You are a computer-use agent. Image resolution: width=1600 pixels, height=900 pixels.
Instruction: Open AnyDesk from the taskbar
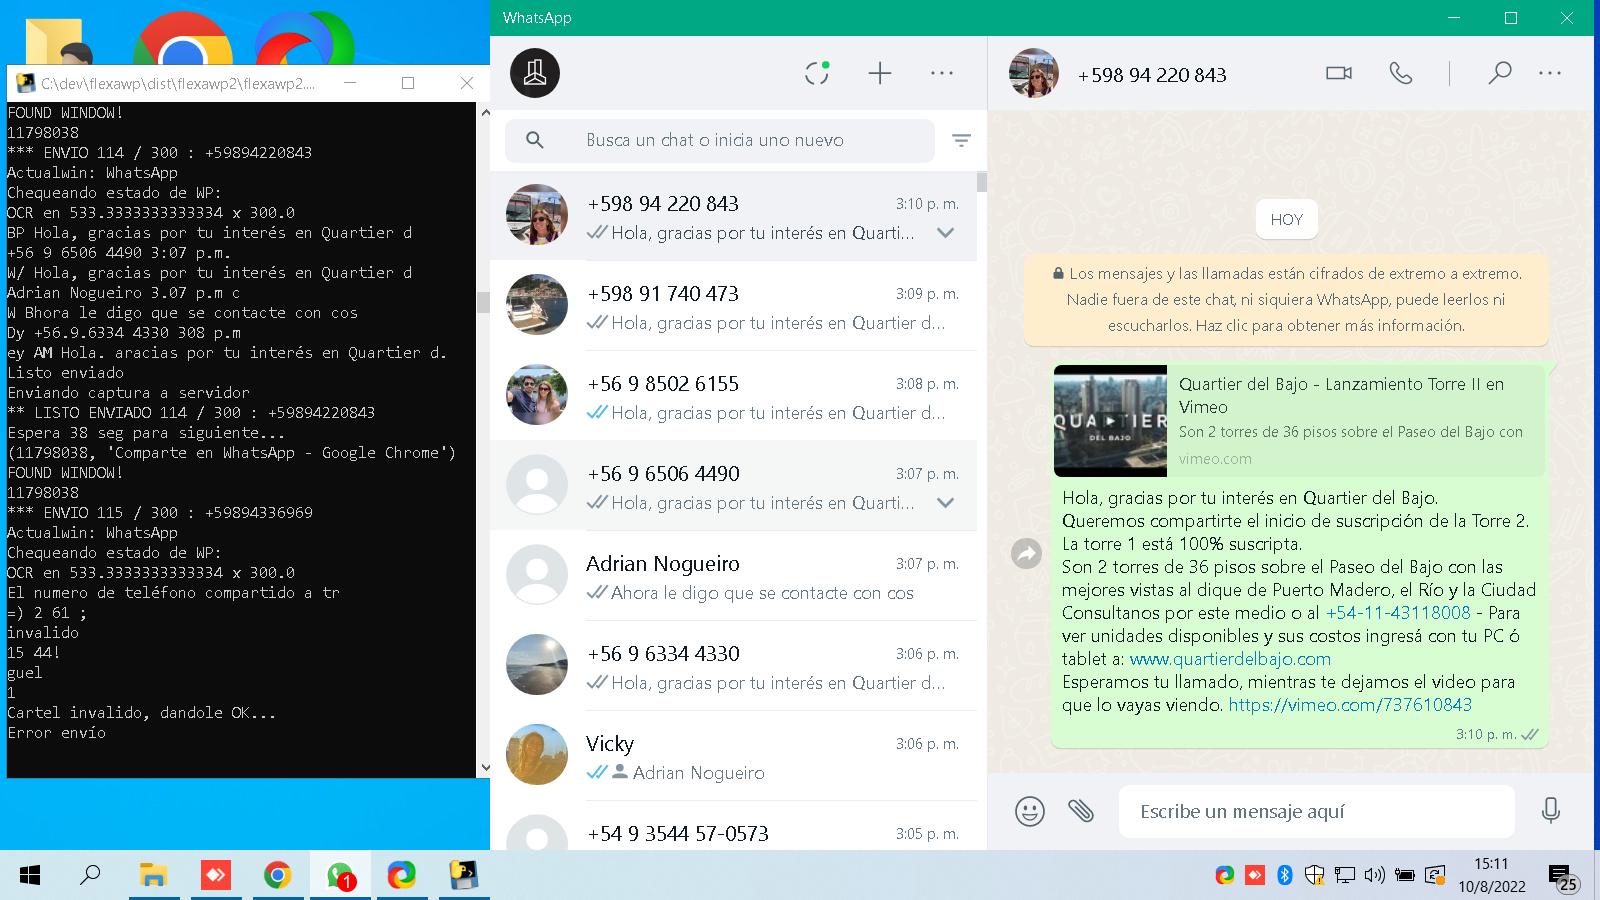tap(215, 876)
